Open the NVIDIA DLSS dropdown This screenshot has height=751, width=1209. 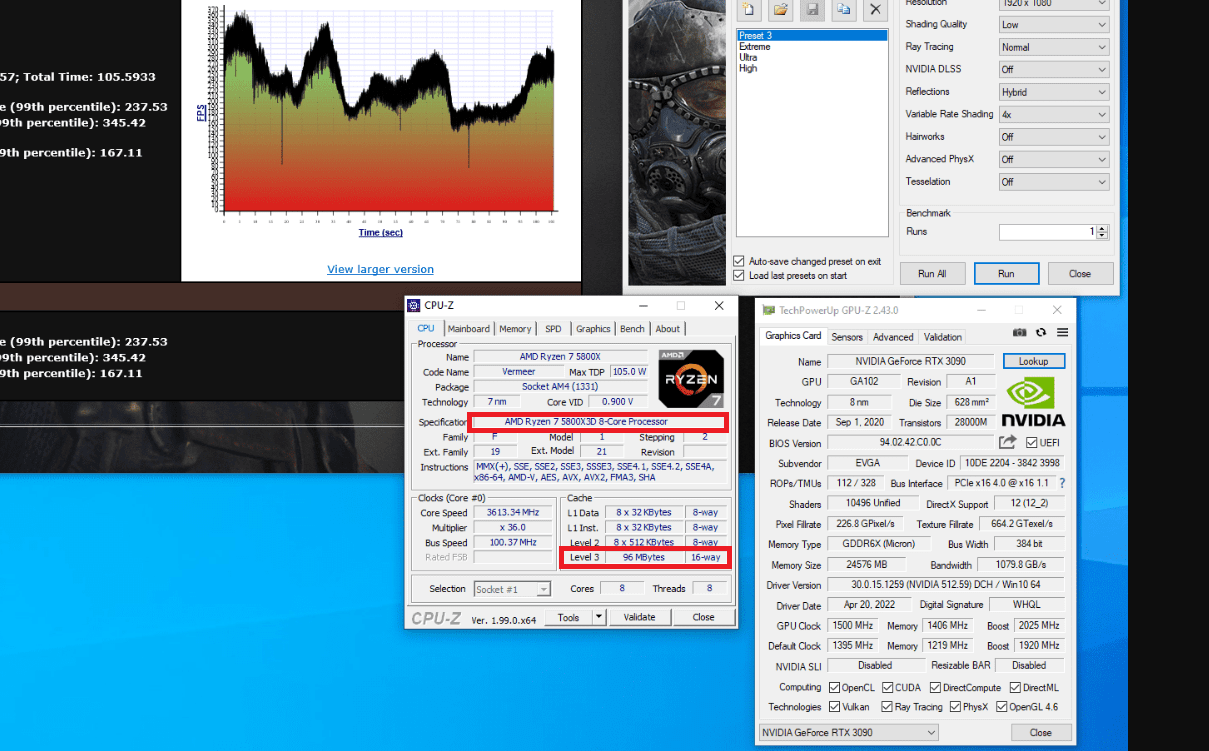[x=1054, y=70]
